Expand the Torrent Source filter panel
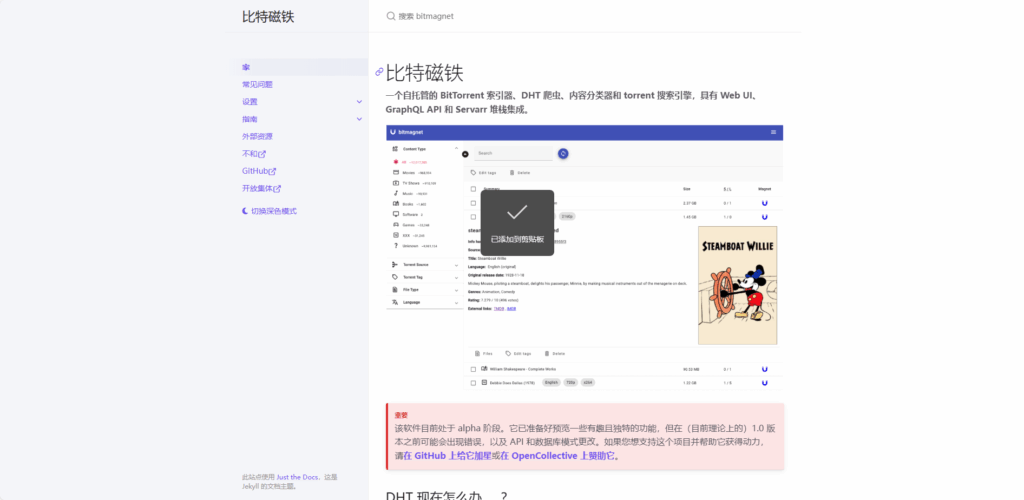 (425, 264)
